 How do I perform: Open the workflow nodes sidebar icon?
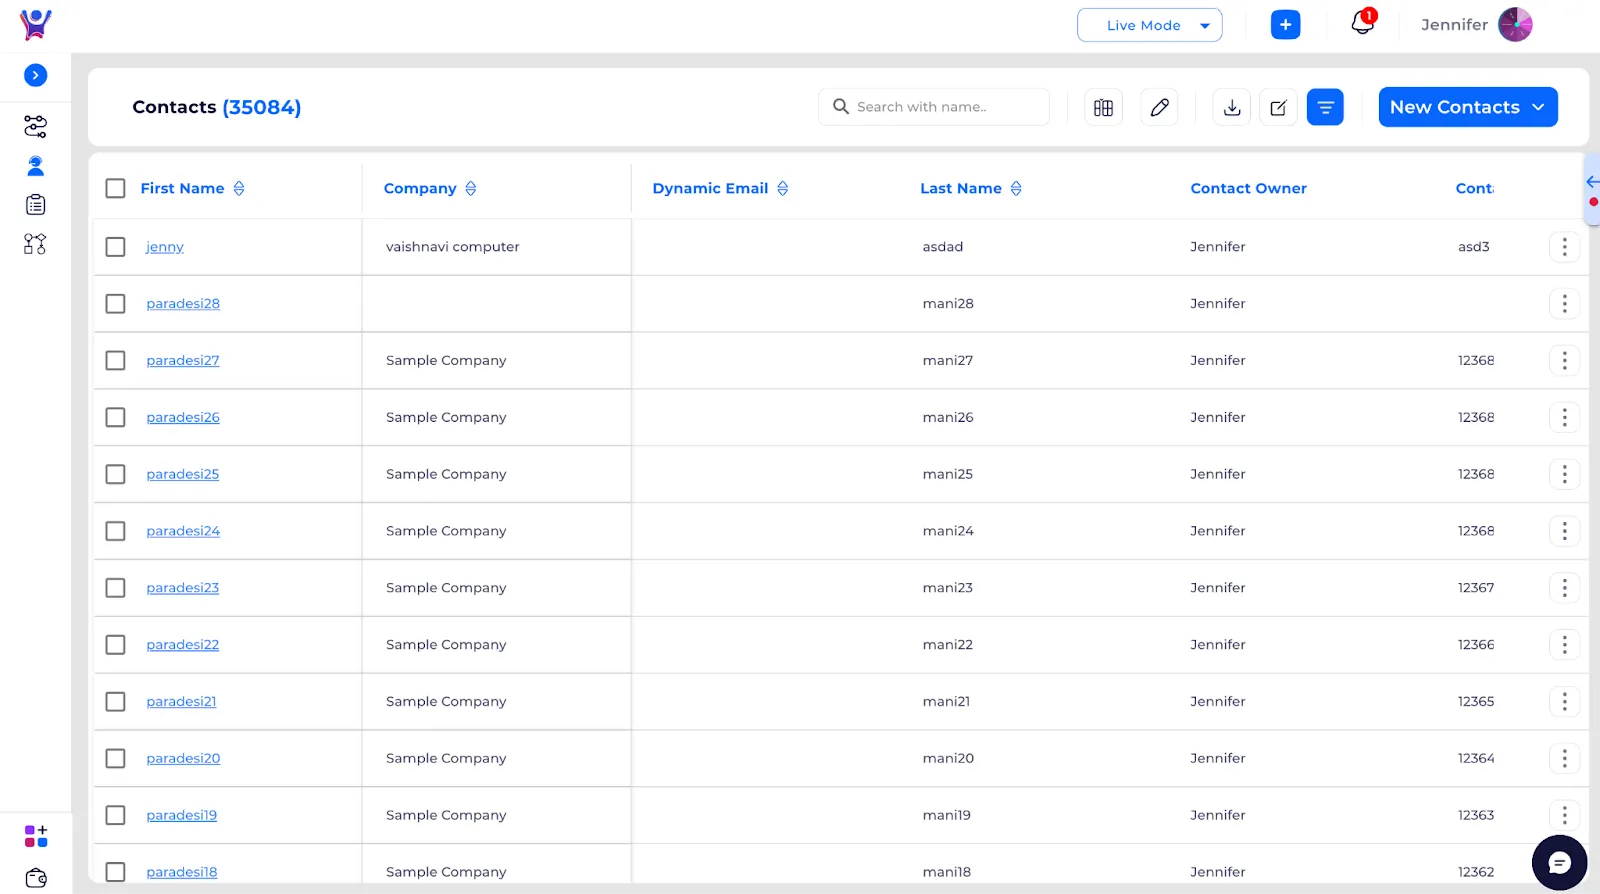pos(35,244)
